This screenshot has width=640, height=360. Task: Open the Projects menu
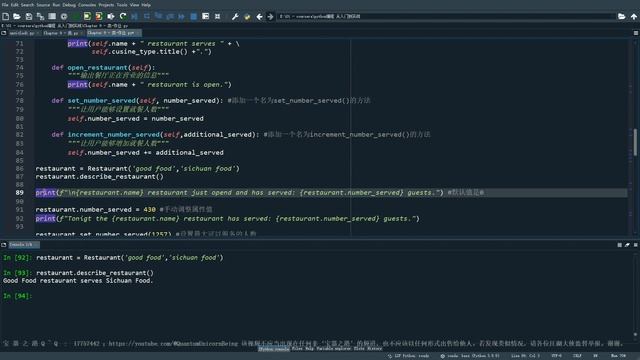(x=106, y=5)
